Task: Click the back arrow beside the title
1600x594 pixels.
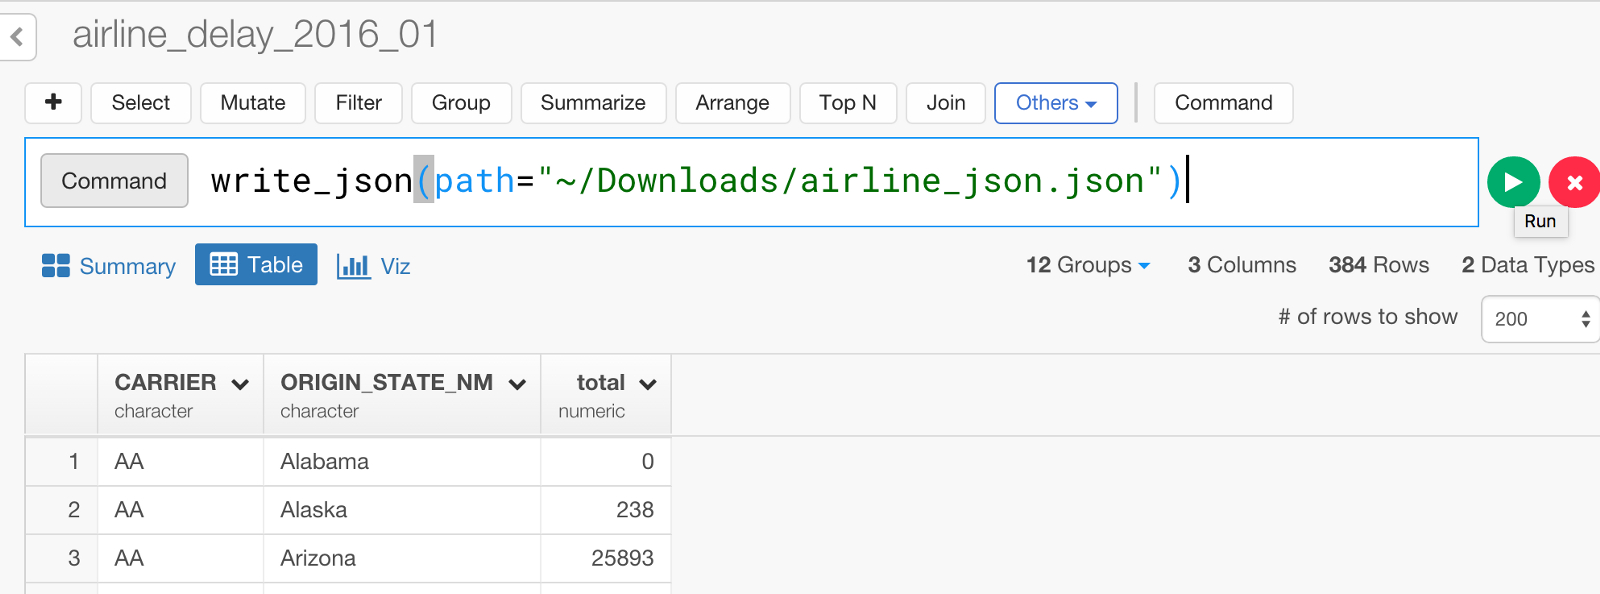Action: 17,37
